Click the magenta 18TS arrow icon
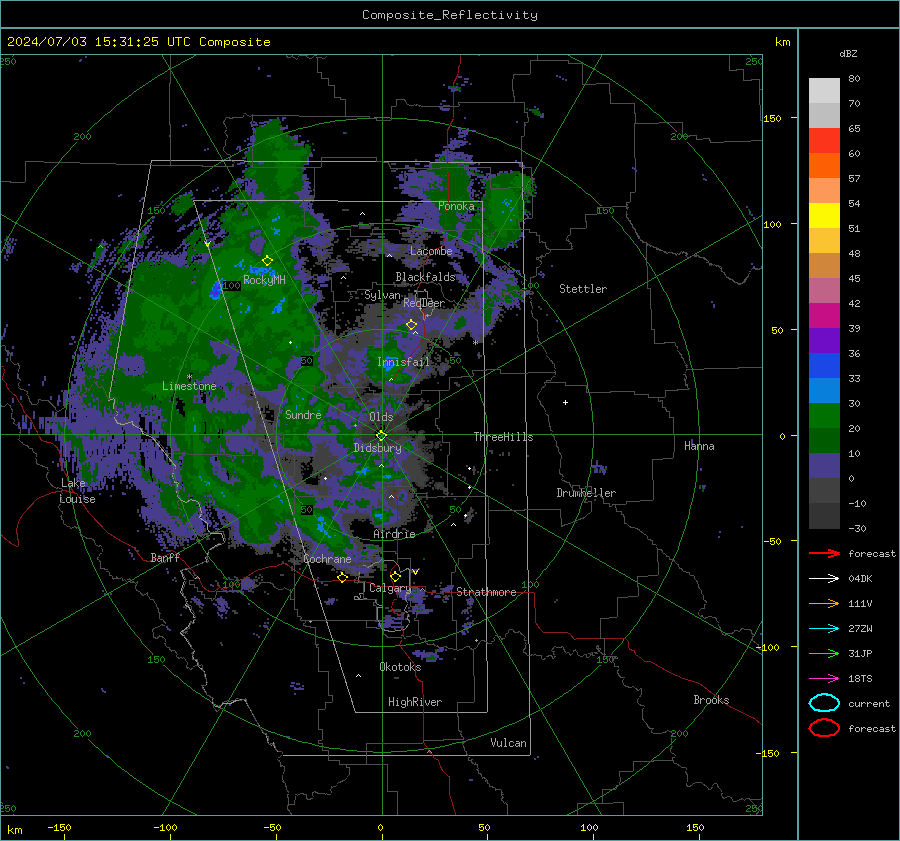This screenshot has height=841, width=900. 824,679
